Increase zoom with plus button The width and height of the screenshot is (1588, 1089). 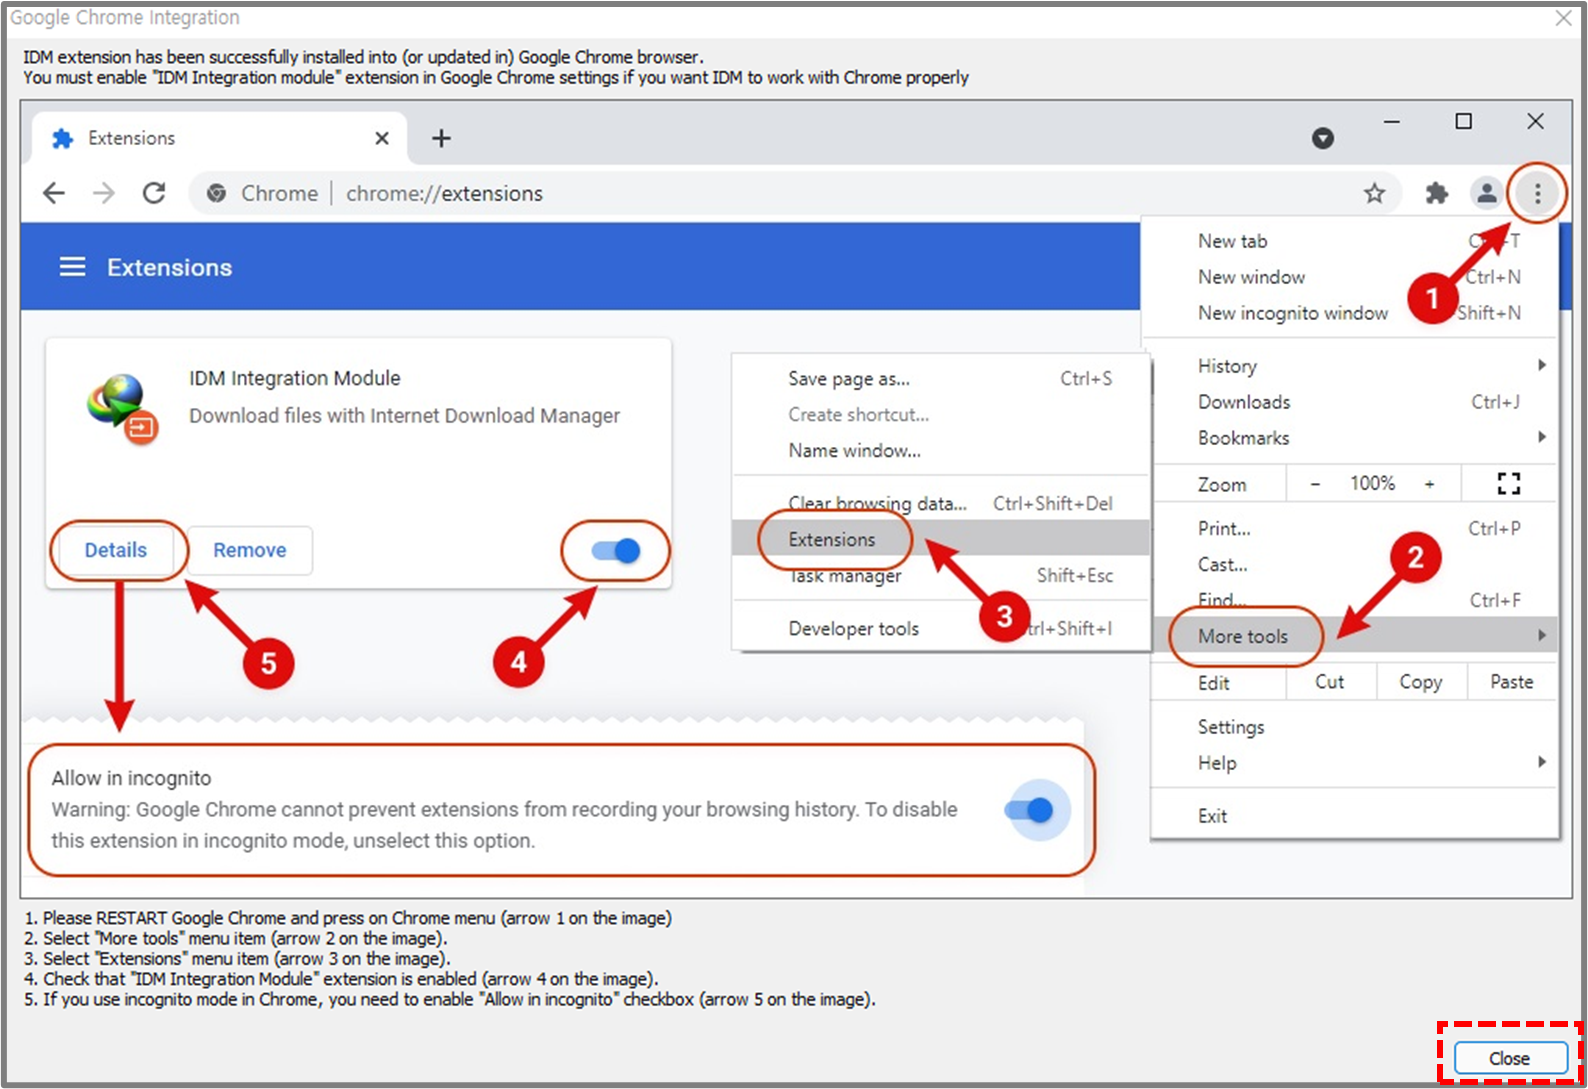[x=1430, y=484]
